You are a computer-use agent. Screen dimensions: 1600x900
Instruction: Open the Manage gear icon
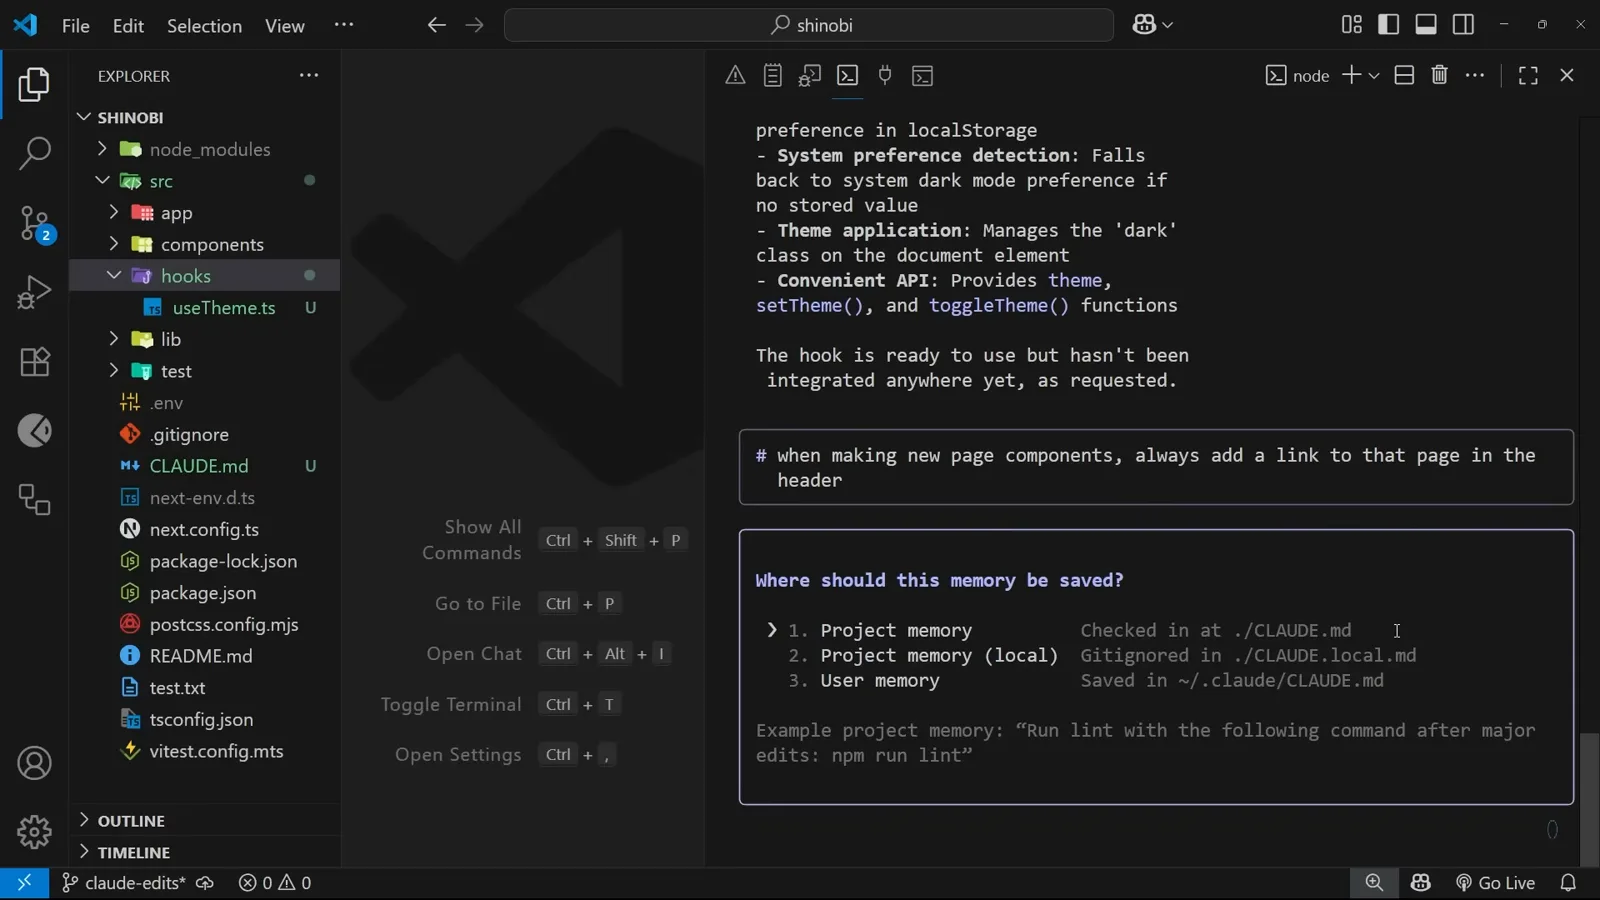[34, 831]
